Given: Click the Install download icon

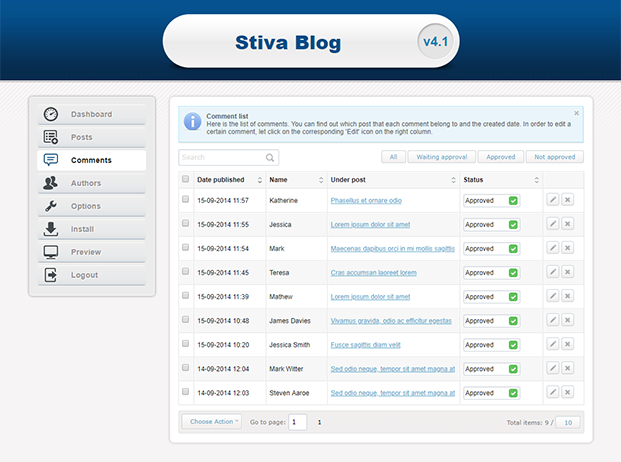Looking at the screenshot, I should [51, 229].
